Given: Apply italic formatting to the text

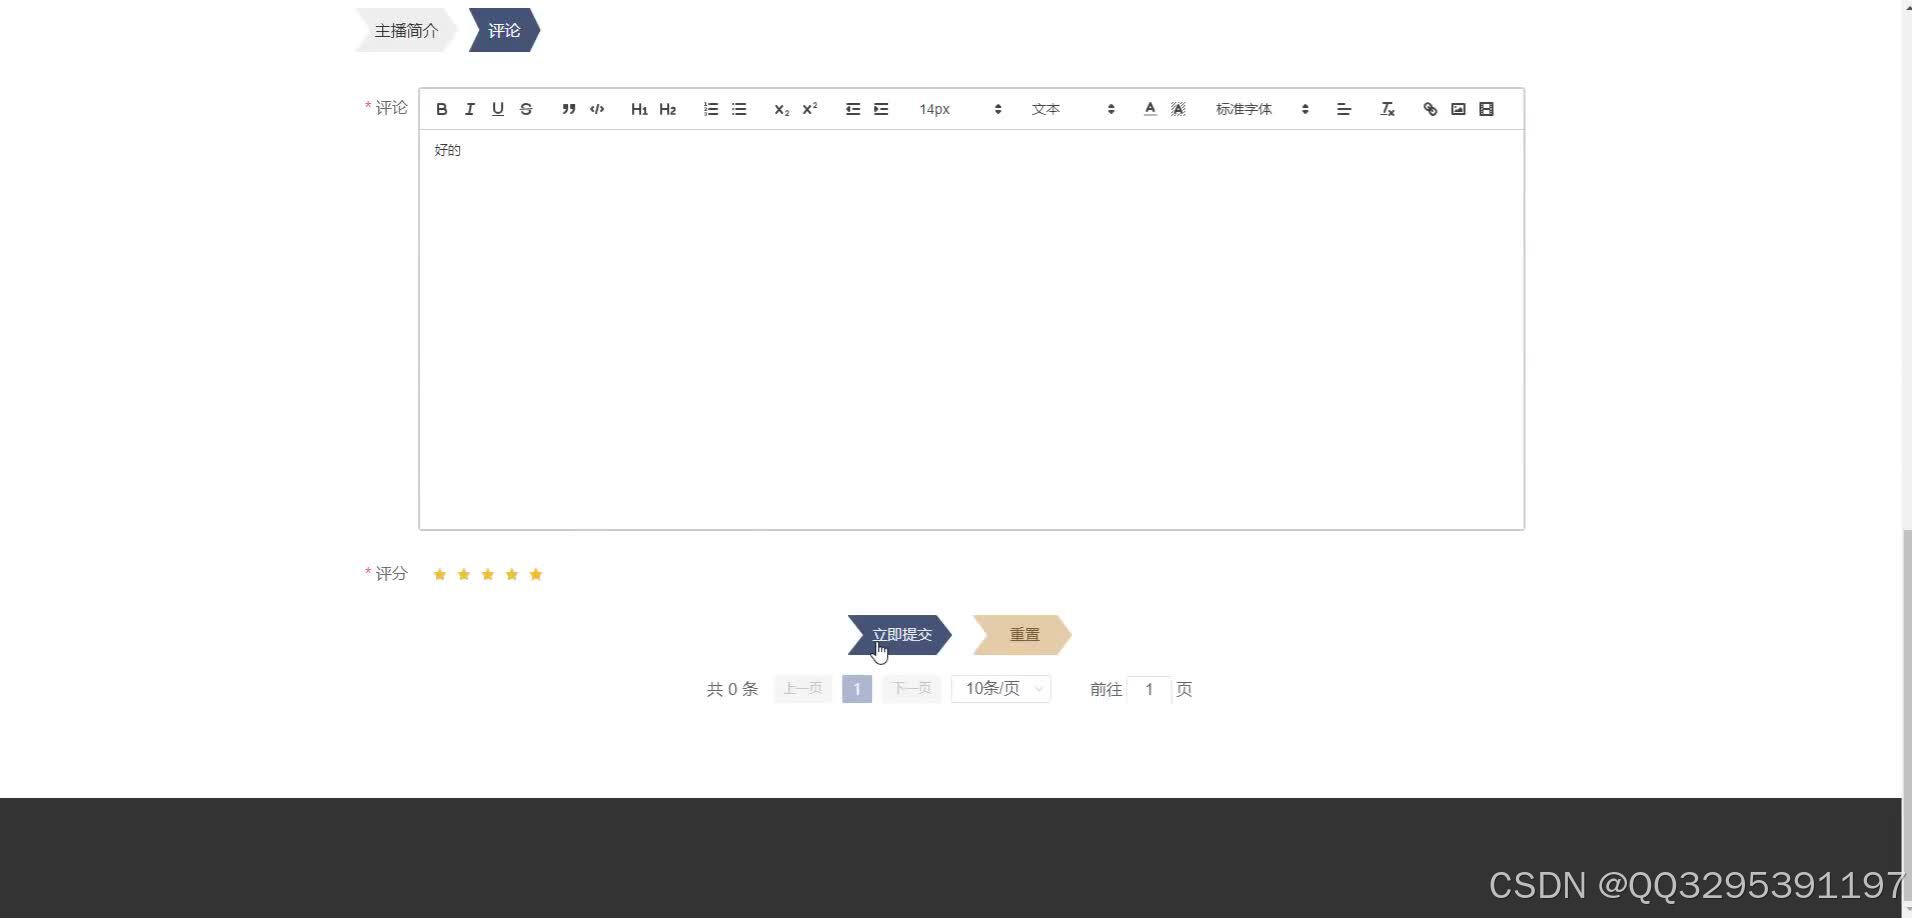Looking at the screenshot, I should (x=469, y=109).
